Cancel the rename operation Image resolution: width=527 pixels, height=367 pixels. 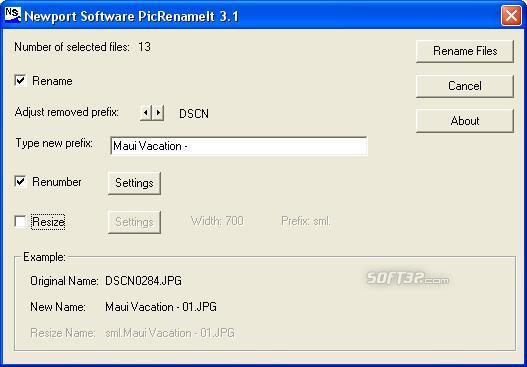pyautogui.click(x=465, y=86)
